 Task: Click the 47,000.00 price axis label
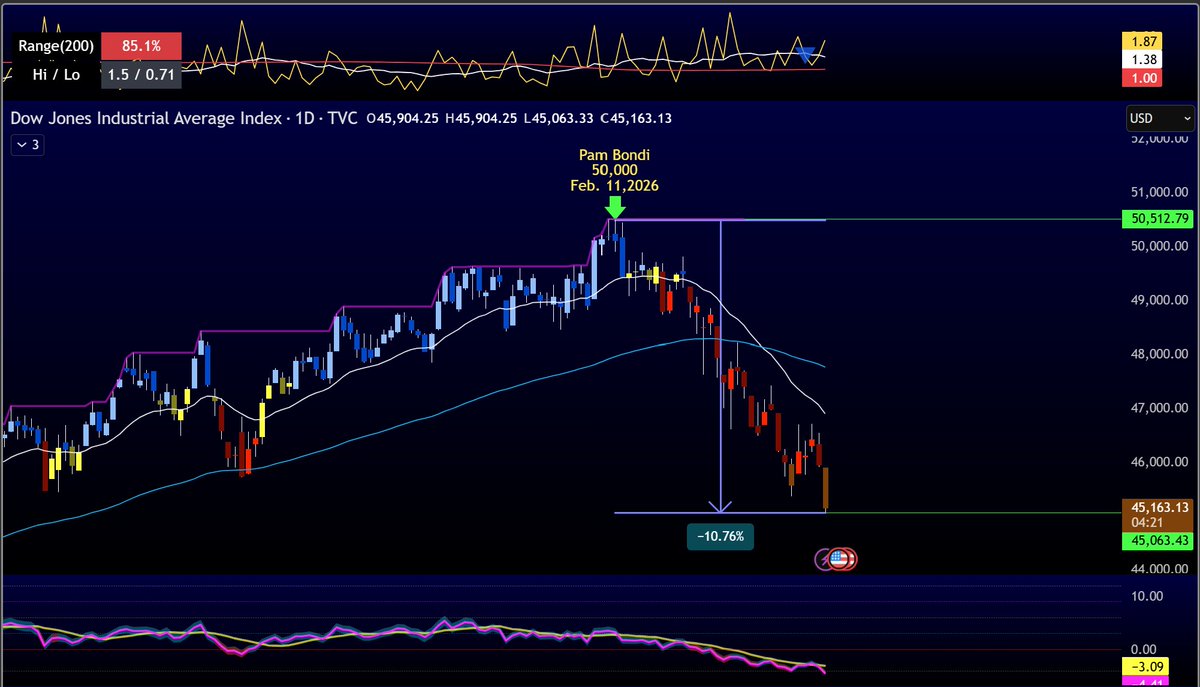pyautogui.click(x=1158, y=408)
